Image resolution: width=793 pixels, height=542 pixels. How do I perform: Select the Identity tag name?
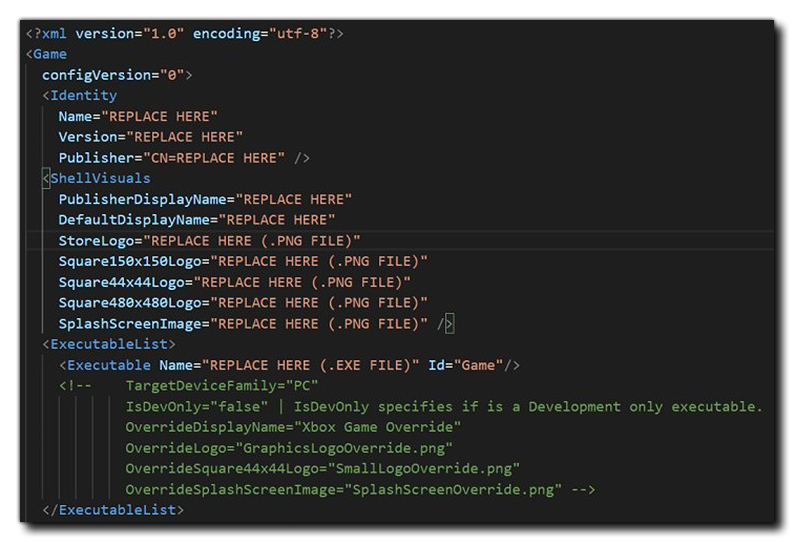point(83,96)
